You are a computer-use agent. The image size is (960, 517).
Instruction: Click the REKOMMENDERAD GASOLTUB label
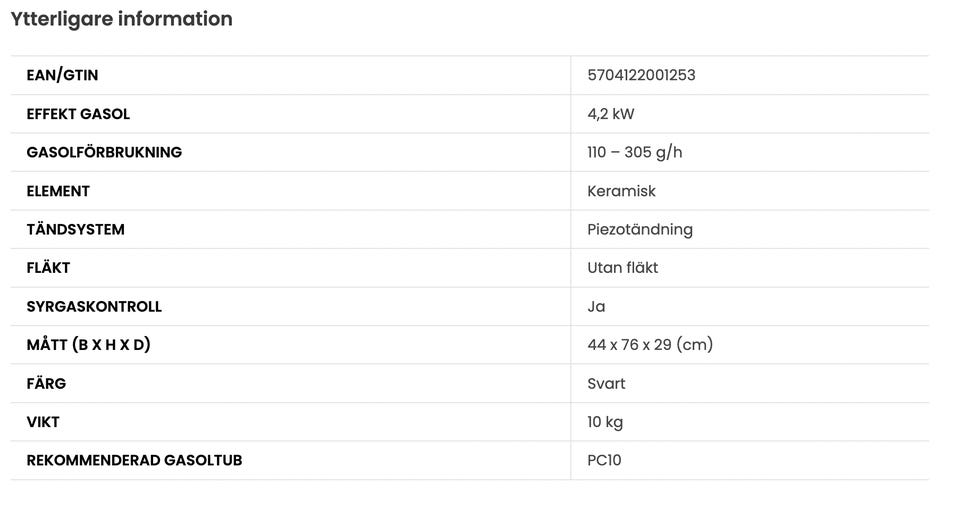click(134, 460)
